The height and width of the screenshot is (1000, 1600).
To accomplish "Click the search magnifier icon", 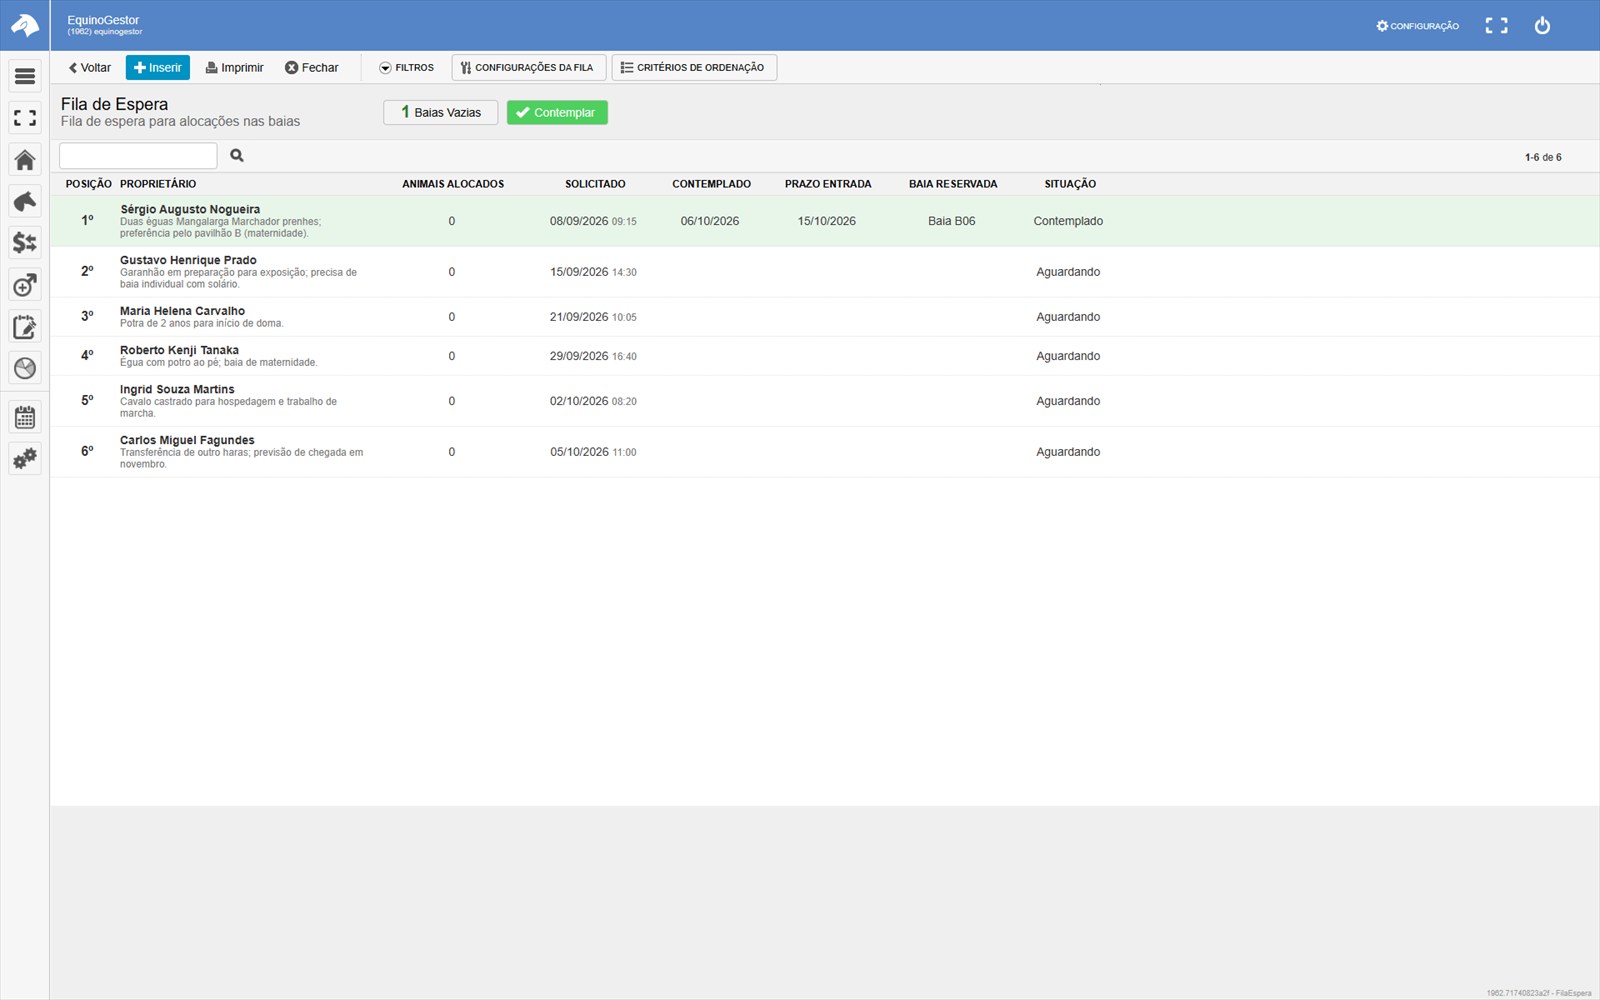I will click(x=237, y=155).
